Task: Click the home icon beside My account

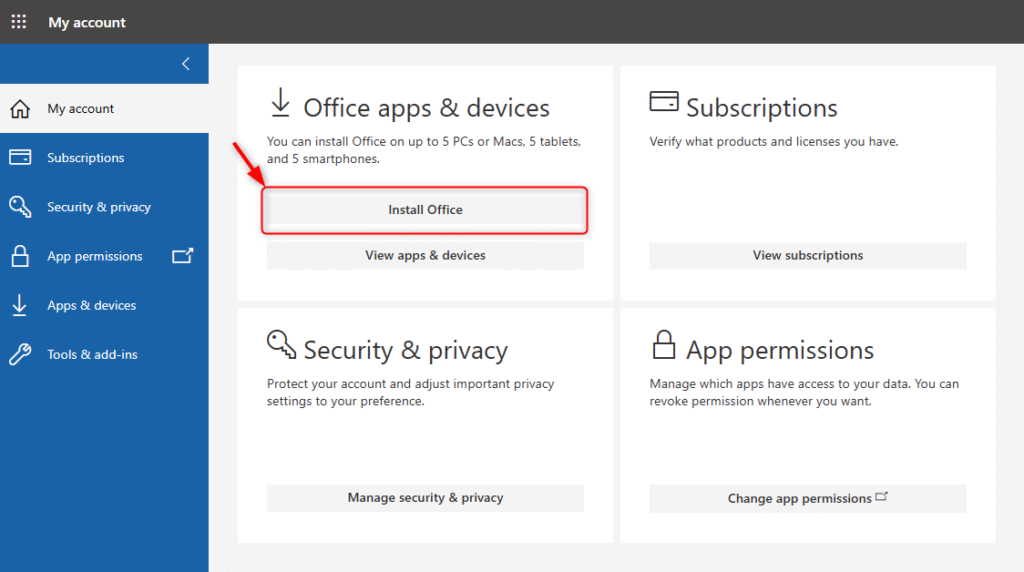Action: pos(20,108)
